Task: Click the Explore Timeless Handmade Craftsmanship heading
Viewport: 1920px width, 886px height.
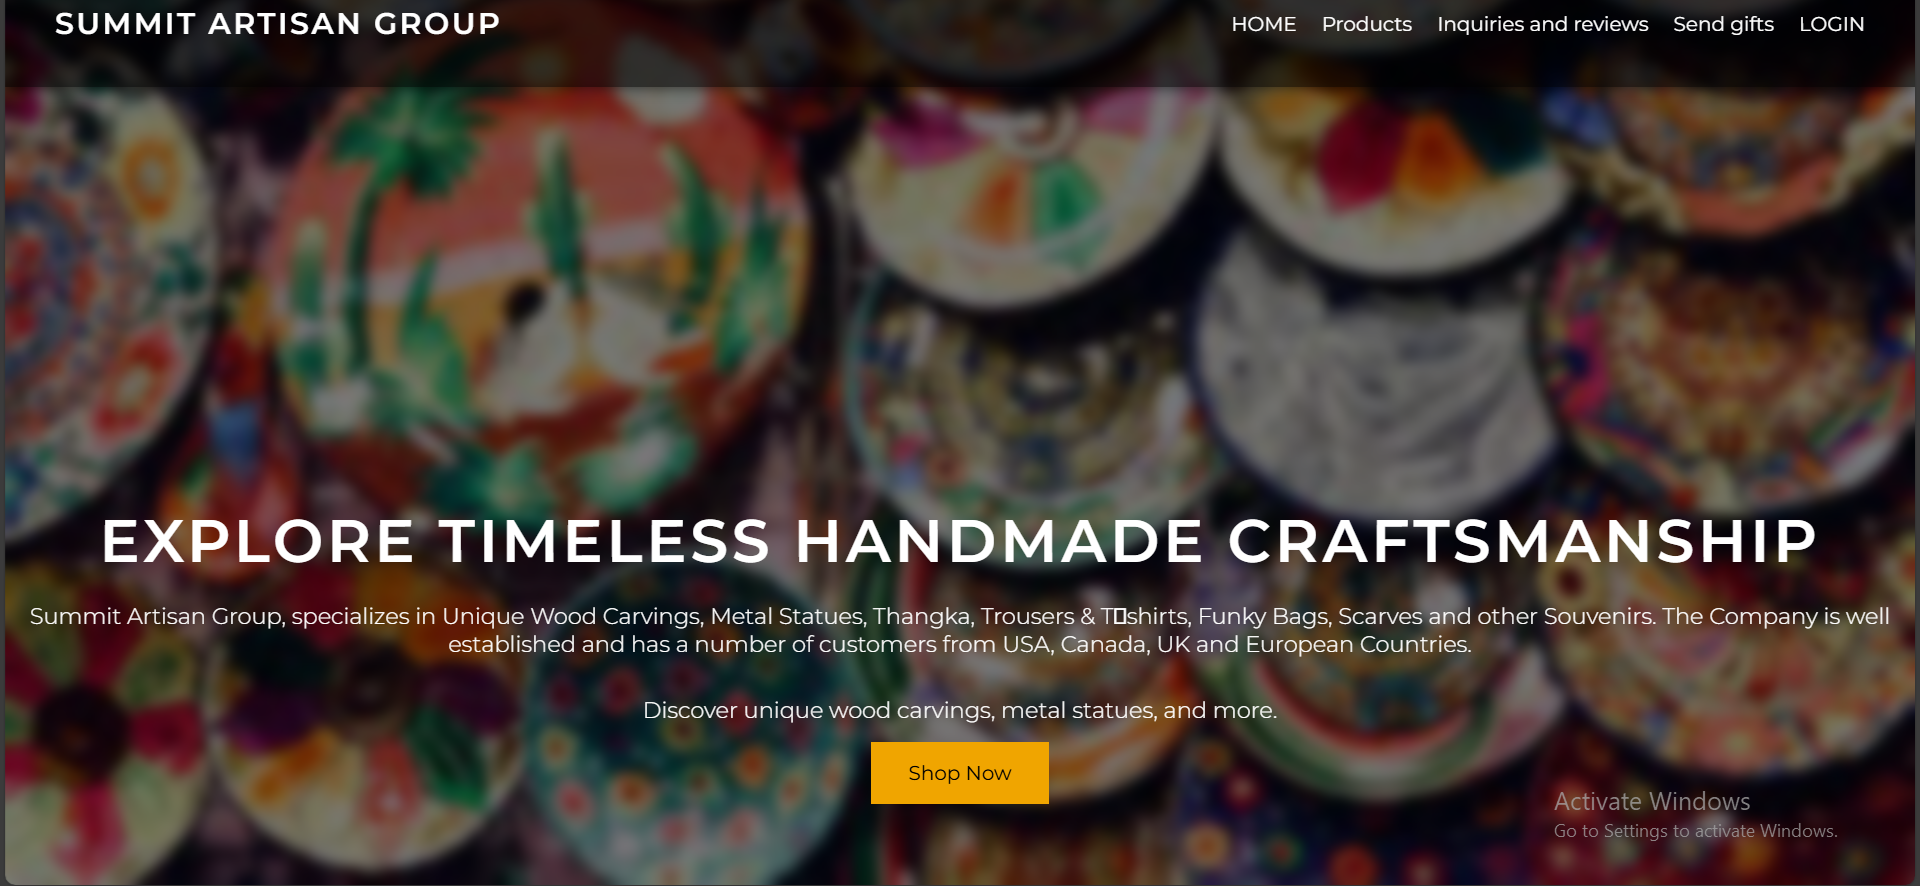Action: (959, 541)
